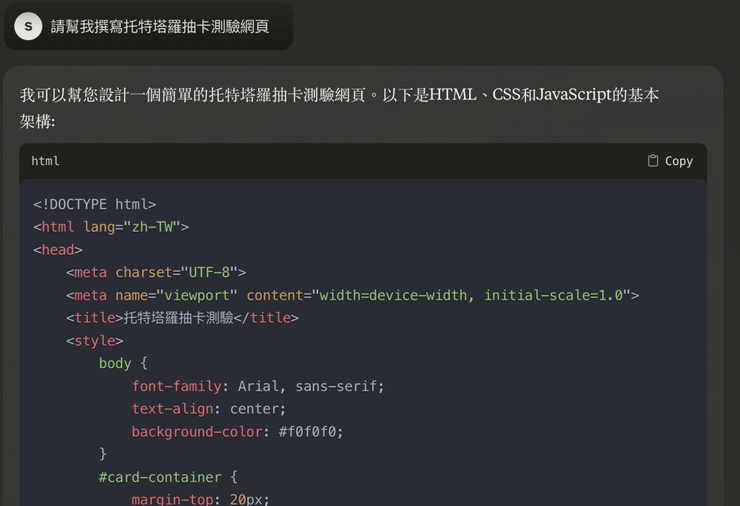Click the clipboard icon beside Copy
Viewport: 740px width, 506px height.
(x=653, y=161)
